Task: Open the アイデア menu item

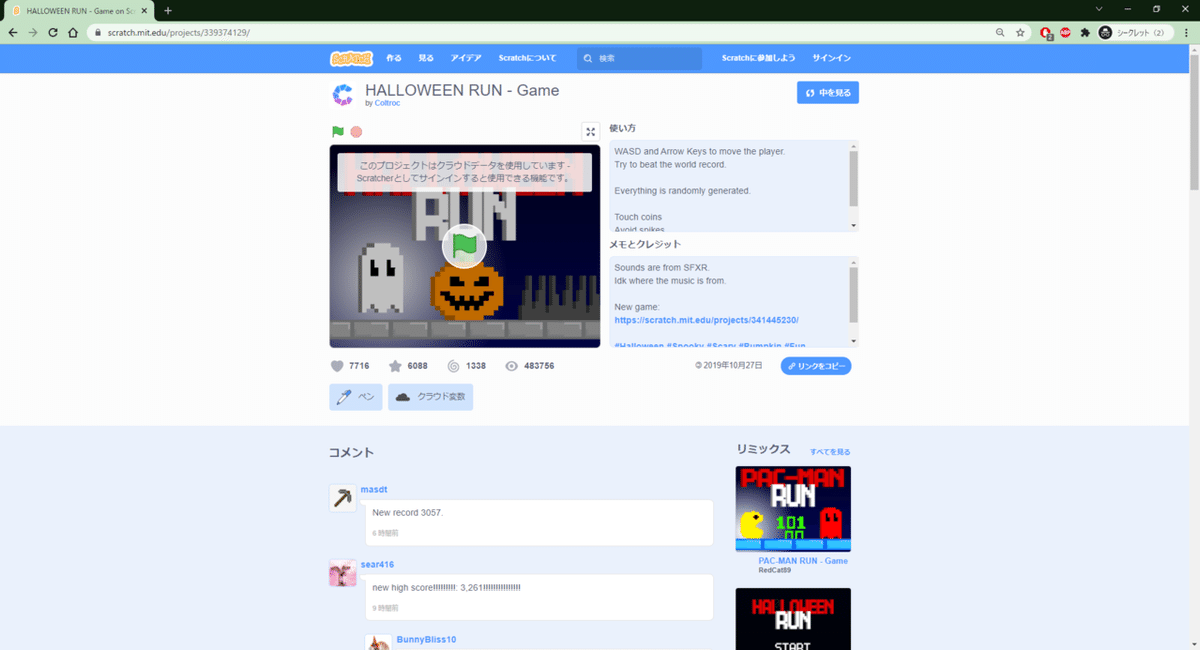Action: click(466, 58)
